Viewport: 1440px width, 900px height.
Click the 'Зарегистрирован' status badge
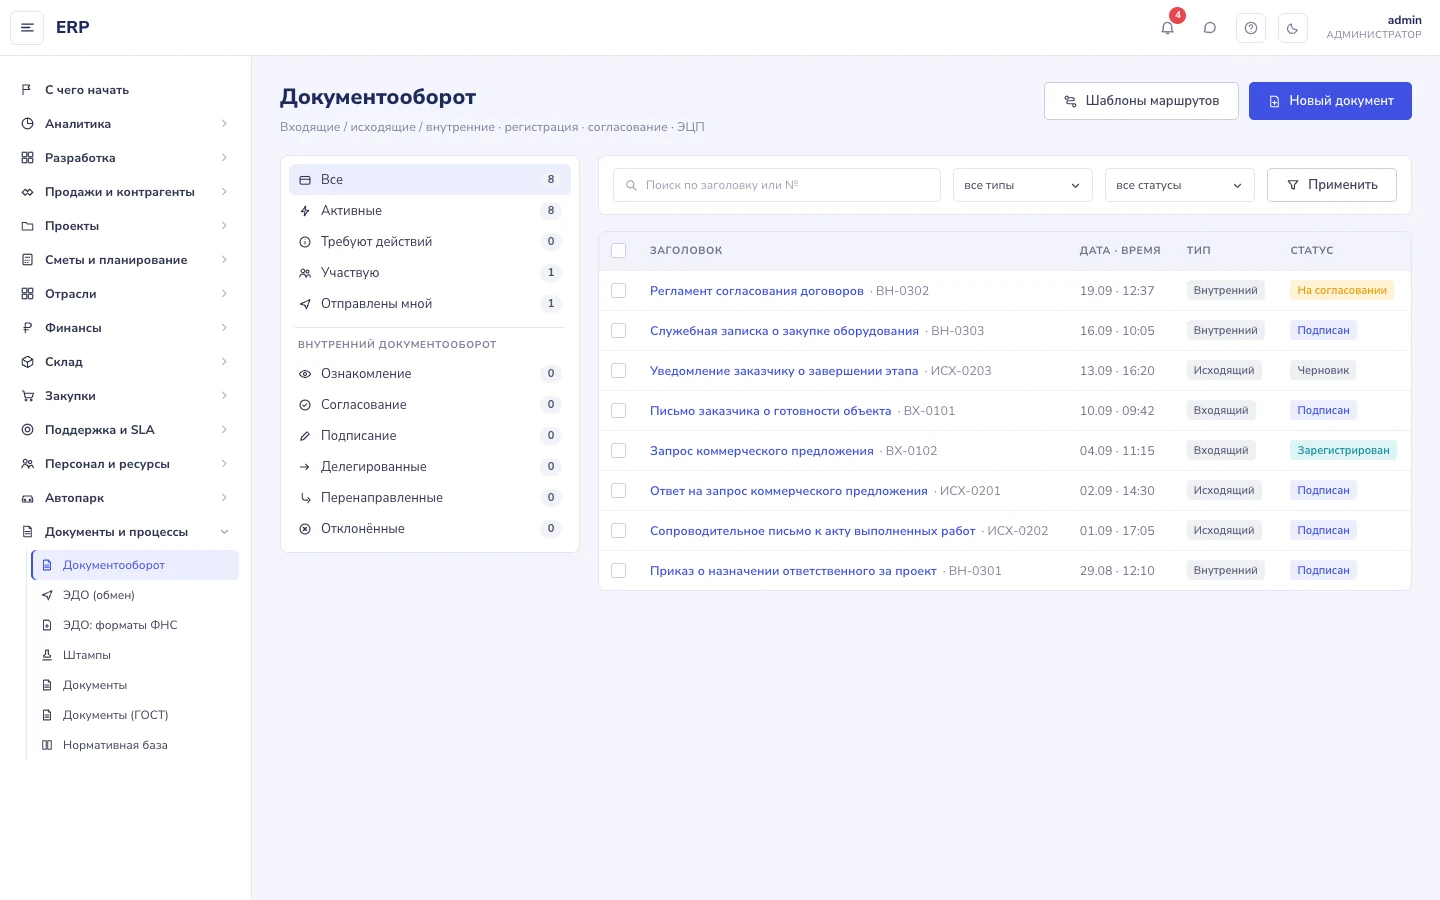coord(1343,451)
